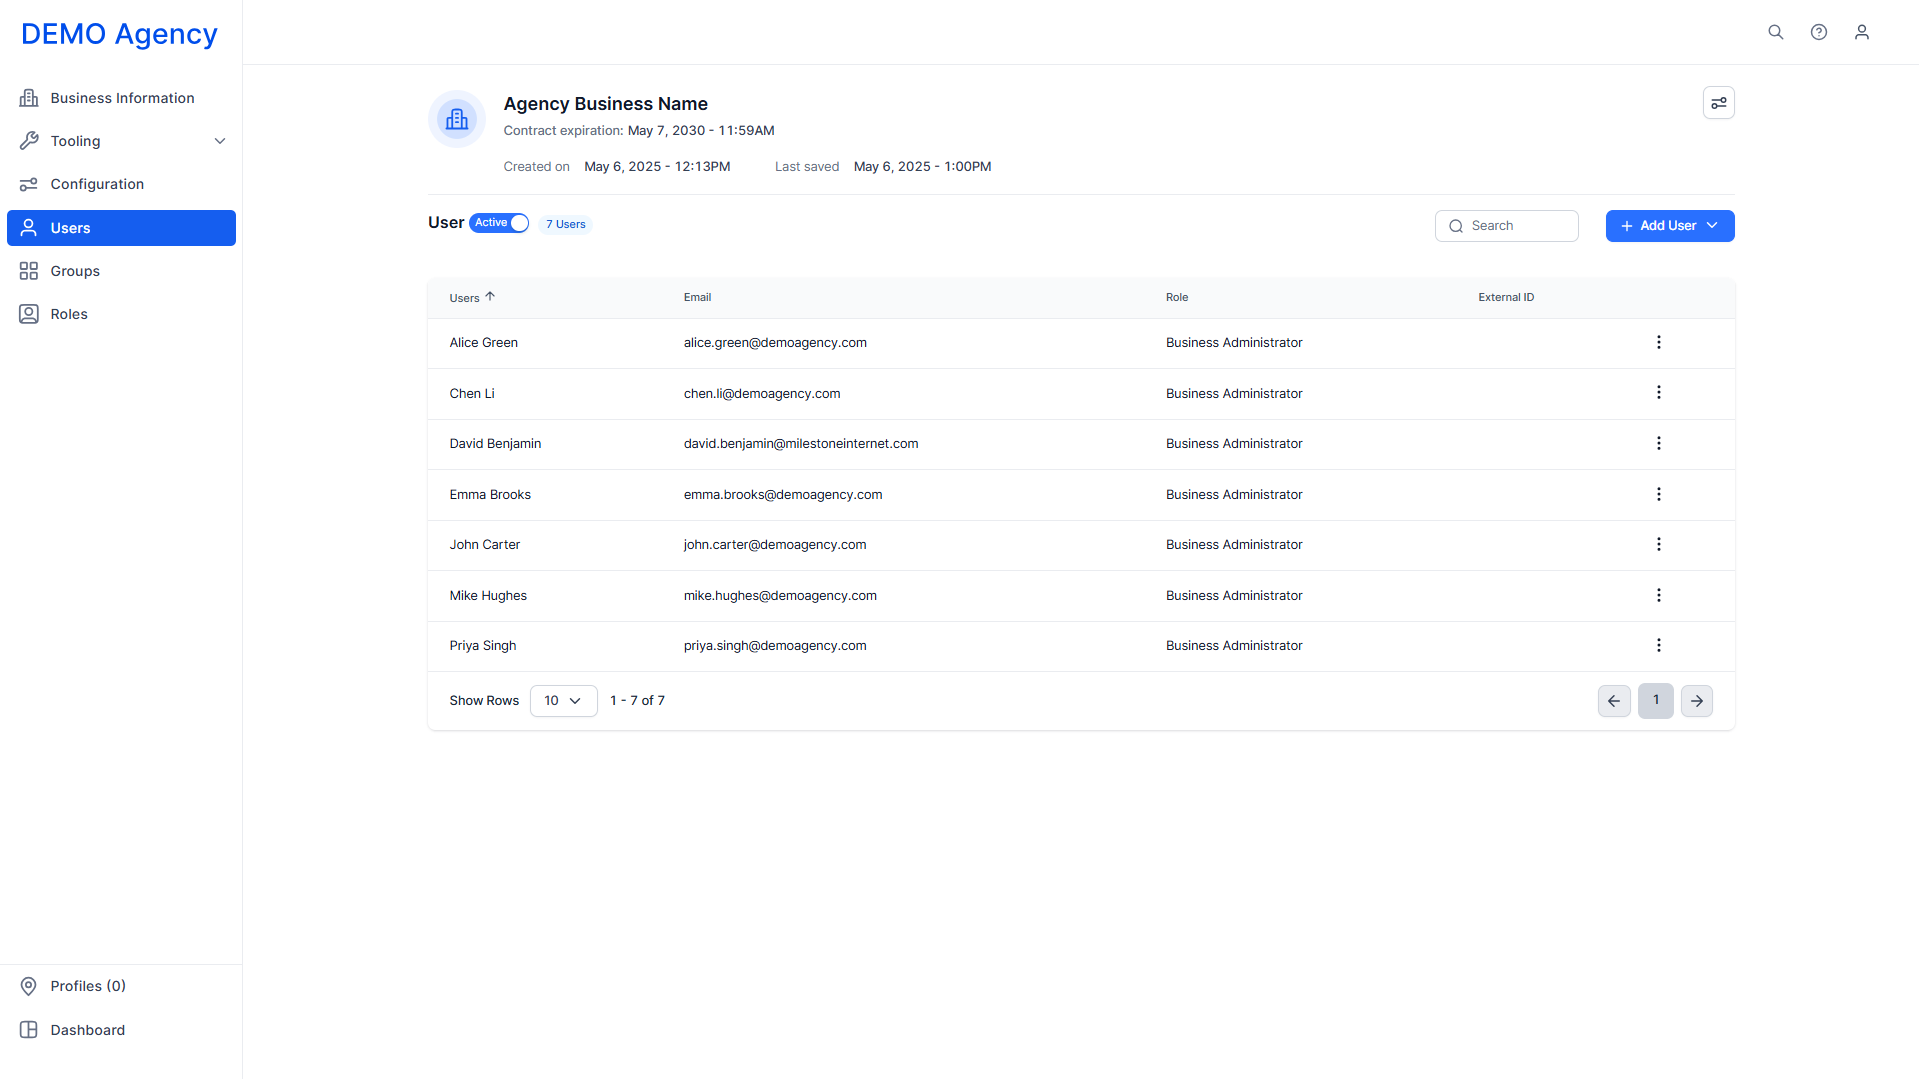Click email john.carter@demoagency.com
Screen dimensions: 1919x1079
coord(775,544)
